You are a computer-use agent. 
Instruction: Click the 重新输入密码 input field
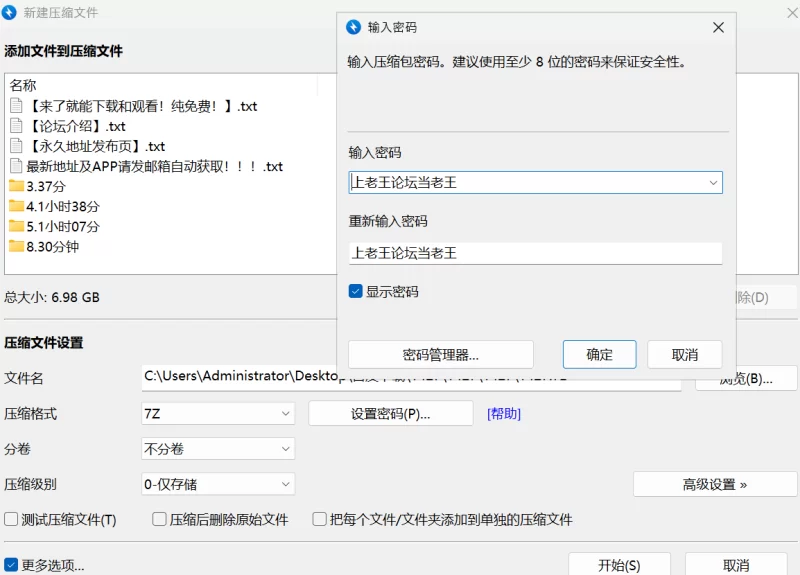tap(535, 254)
